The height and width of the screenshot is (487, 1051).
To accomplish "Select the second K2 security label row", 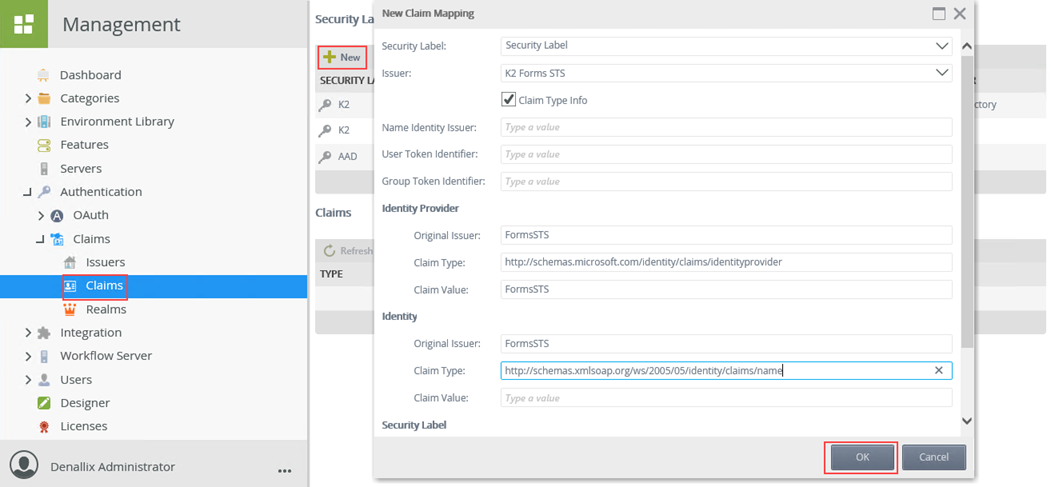I will [344, 130].
